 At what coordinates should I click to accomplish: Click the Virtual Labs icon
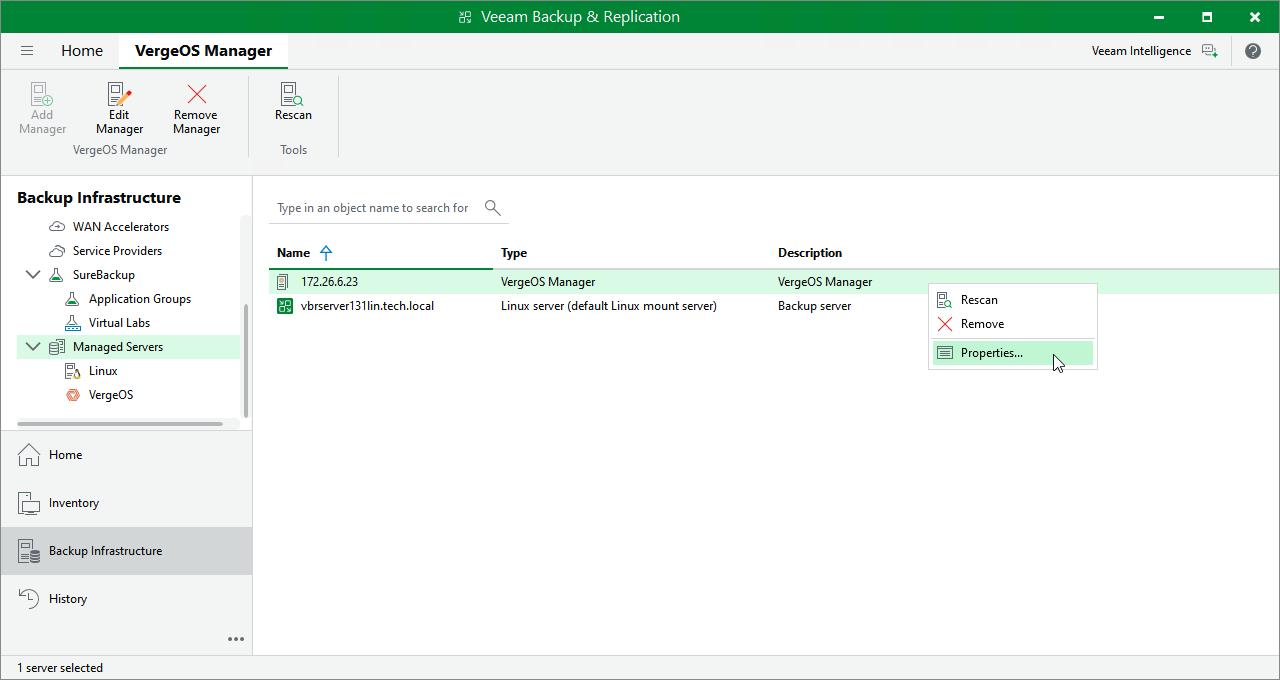click(72, 323)
